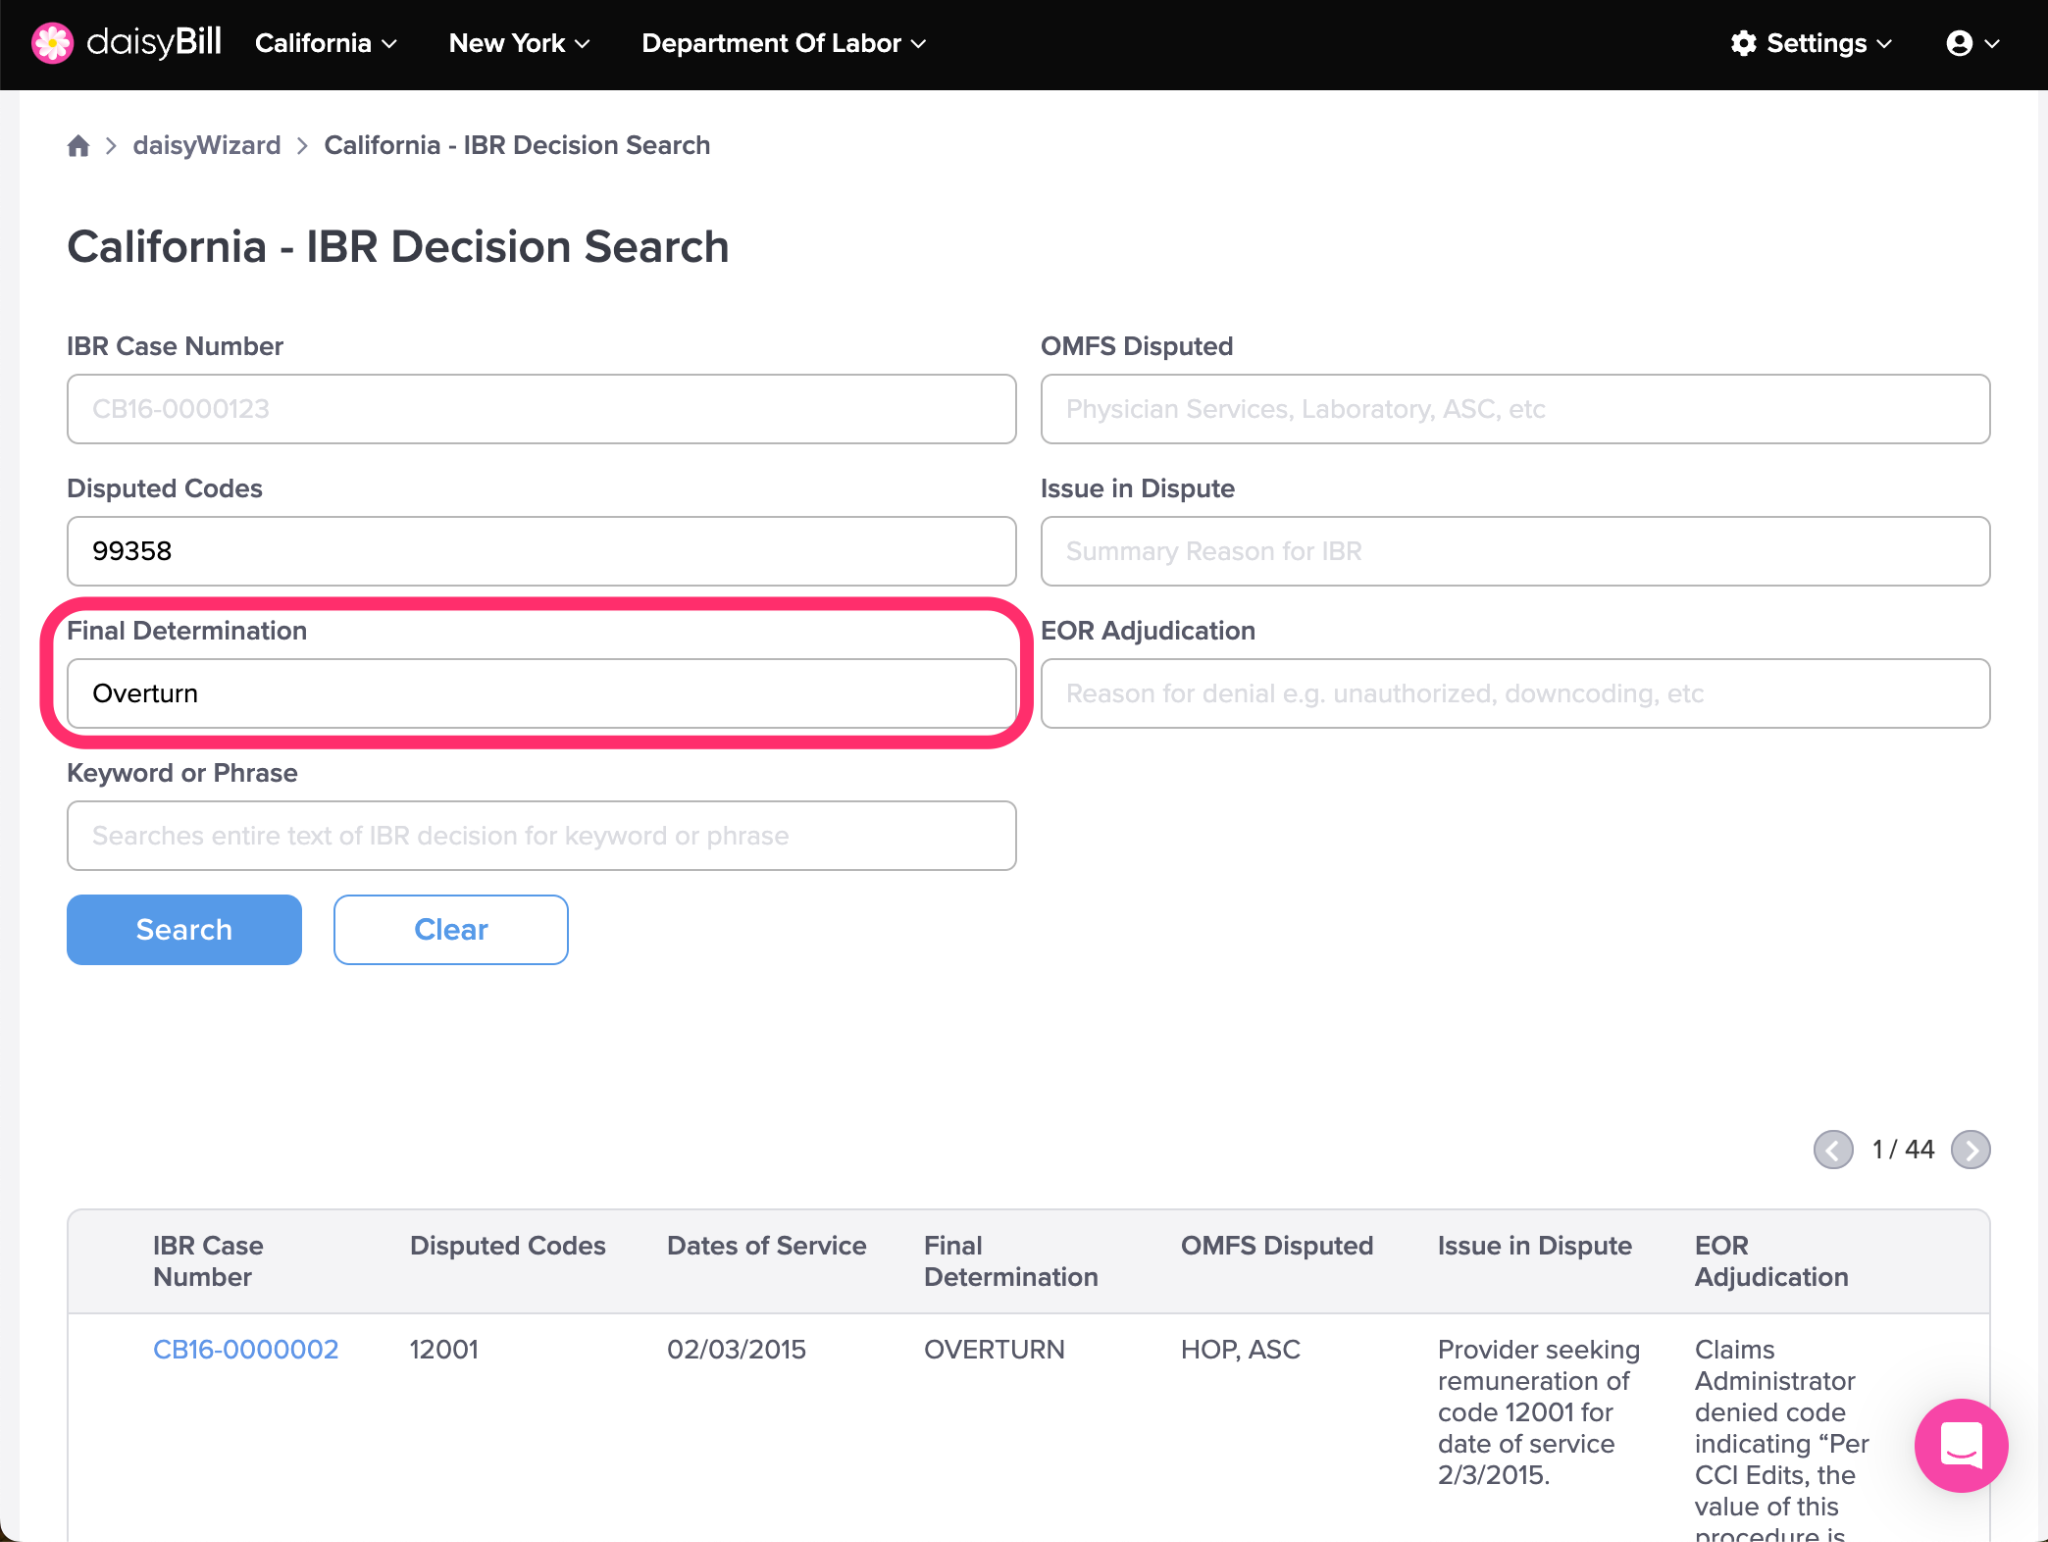Expand the California dropdown menu
This screenshot has height=1542, width=2048.
click(x=326, y=43)
